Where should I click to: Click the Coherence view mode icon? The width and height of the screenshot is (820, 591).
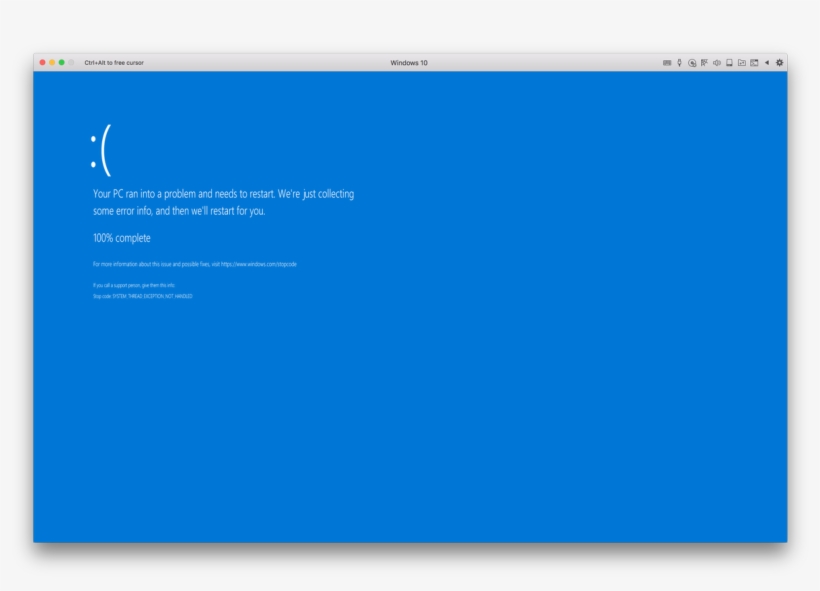click(x=754, y=62)
